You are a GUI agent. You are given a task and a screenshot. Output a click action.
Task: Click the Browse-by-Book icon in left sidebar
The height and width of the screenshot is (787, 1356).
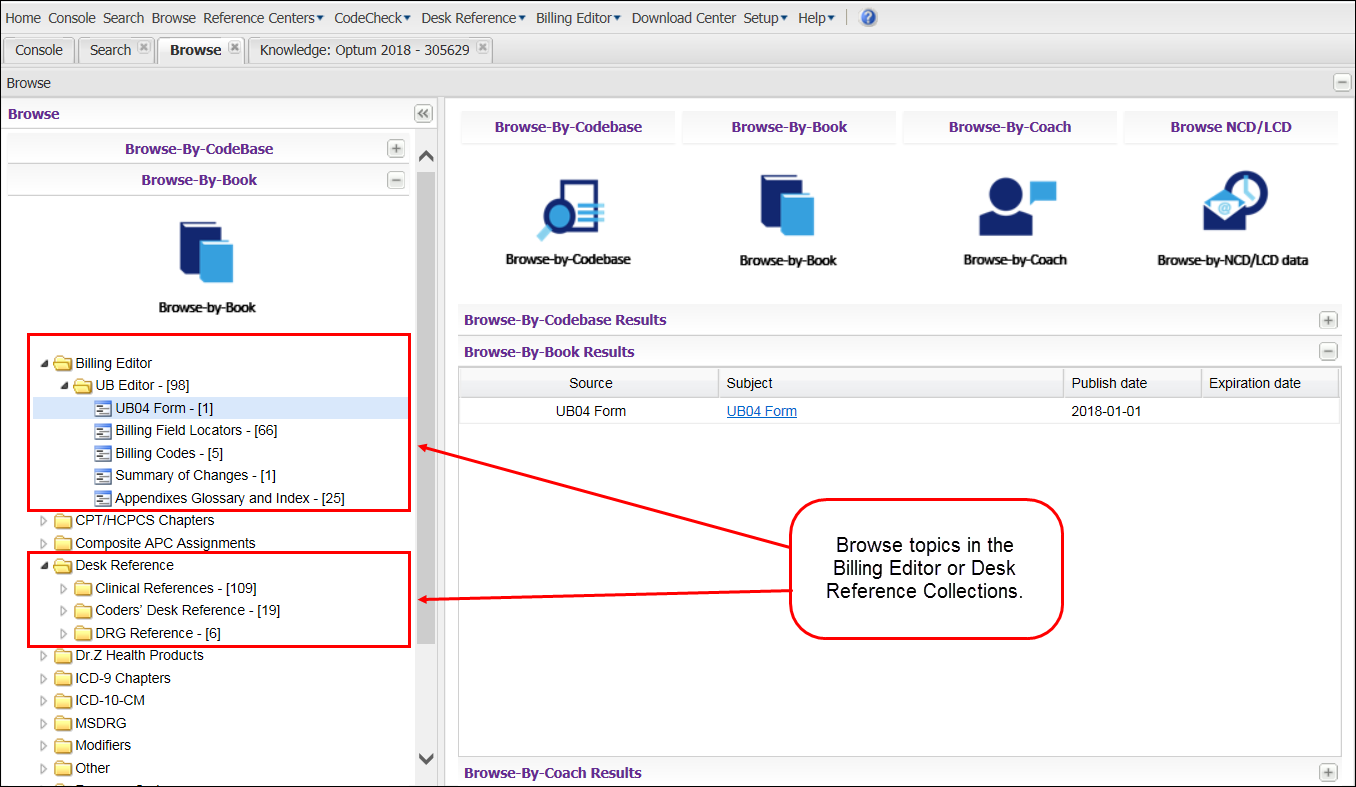(x=206, y=253)
